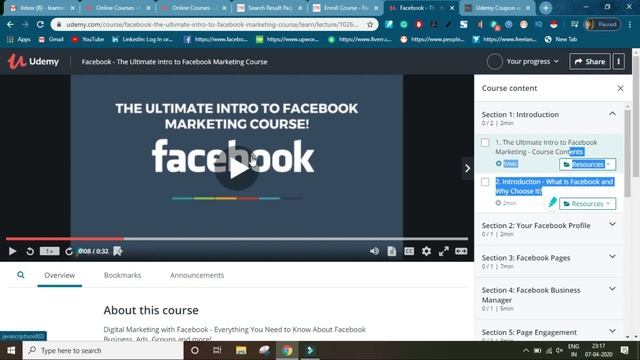
Task: Open Resources dropdown for lecture 1
Action: [587, 164]
